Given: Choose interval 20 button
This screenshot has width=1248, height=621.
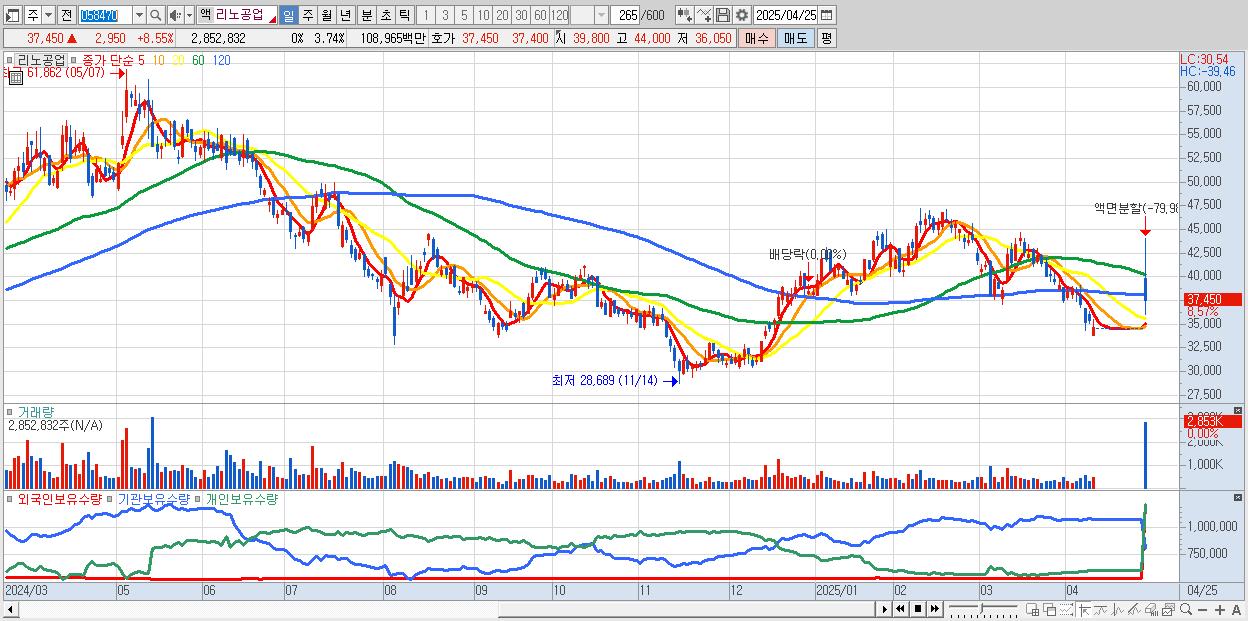Looking at the screenshot, I should click(502, 15).
